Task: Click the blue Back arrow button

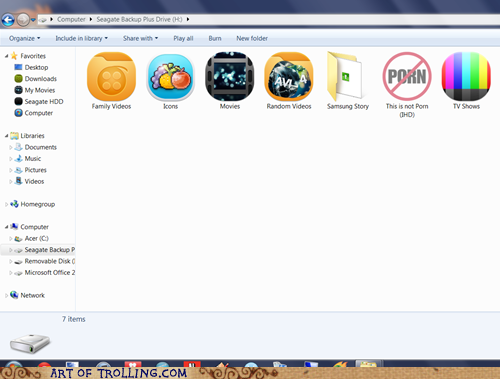Action: tap(8, 20)
